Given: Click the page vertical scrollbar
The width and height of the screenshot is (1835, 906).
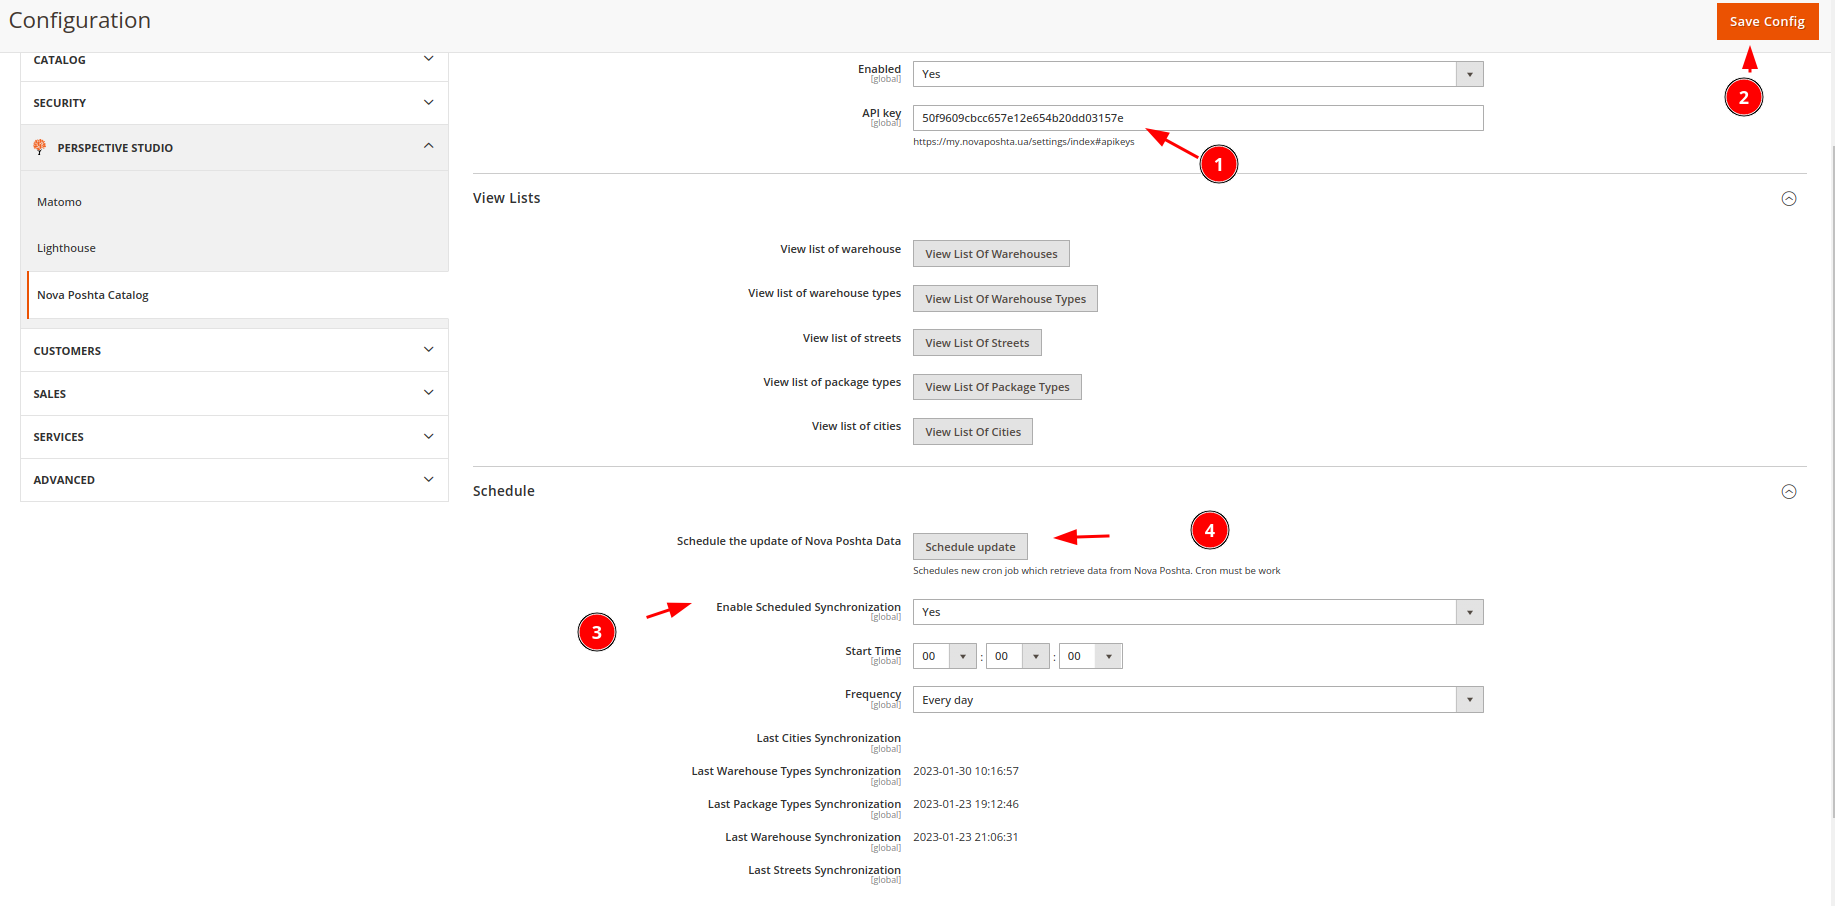Looking at the screenshot, I should [1832, 480].
